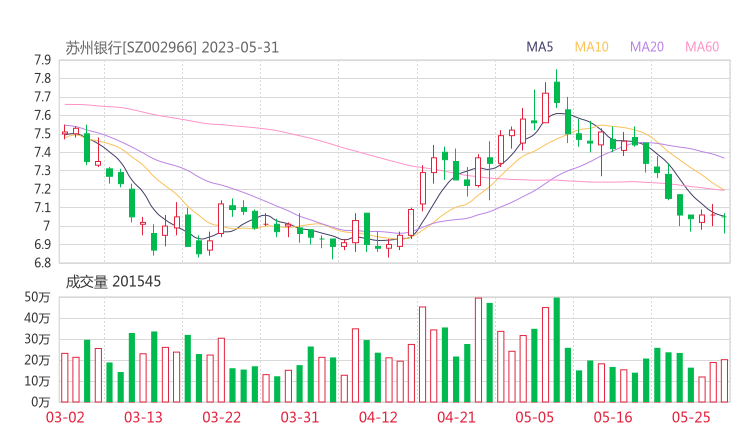Click the 成交量 201545 volume label
This screenshot has height=440, width=740.
pyautogui.click(x=113, y=281)
